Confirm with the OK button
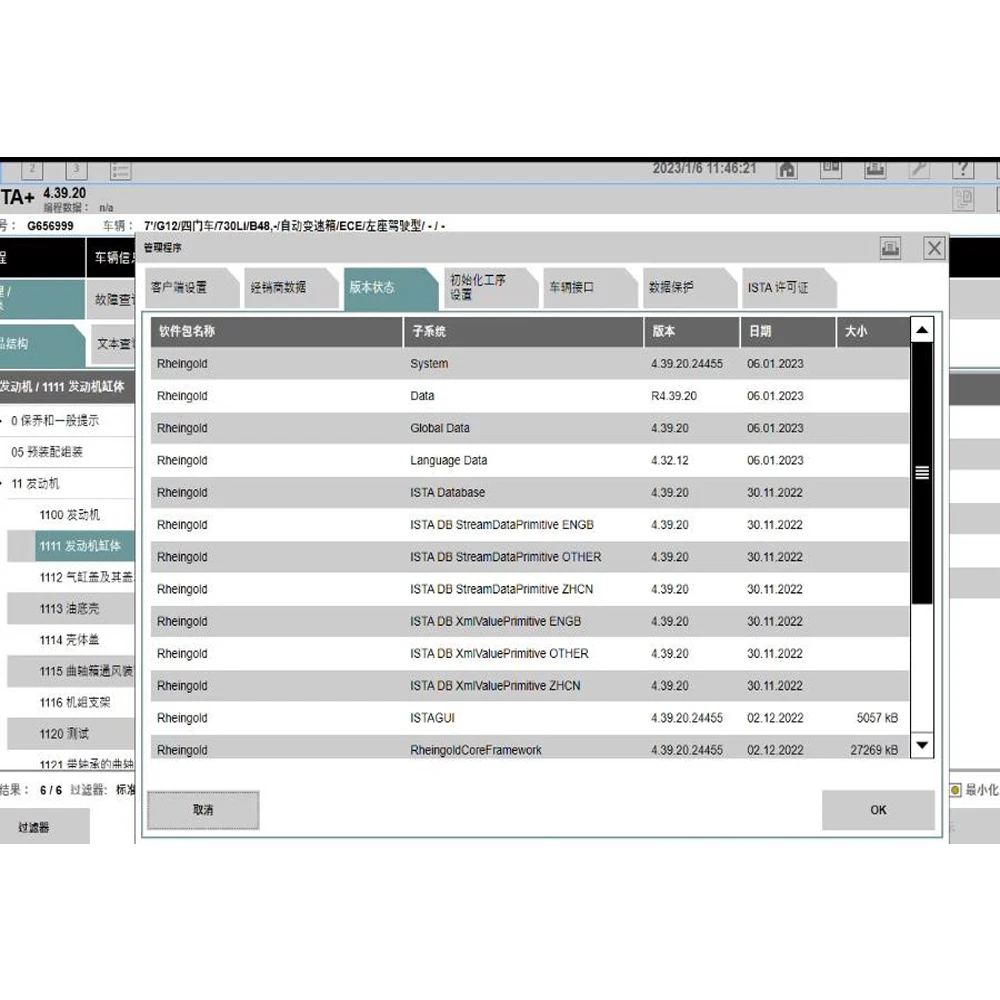This screenshot has width=1000, height=1000. tap(878, 810)
